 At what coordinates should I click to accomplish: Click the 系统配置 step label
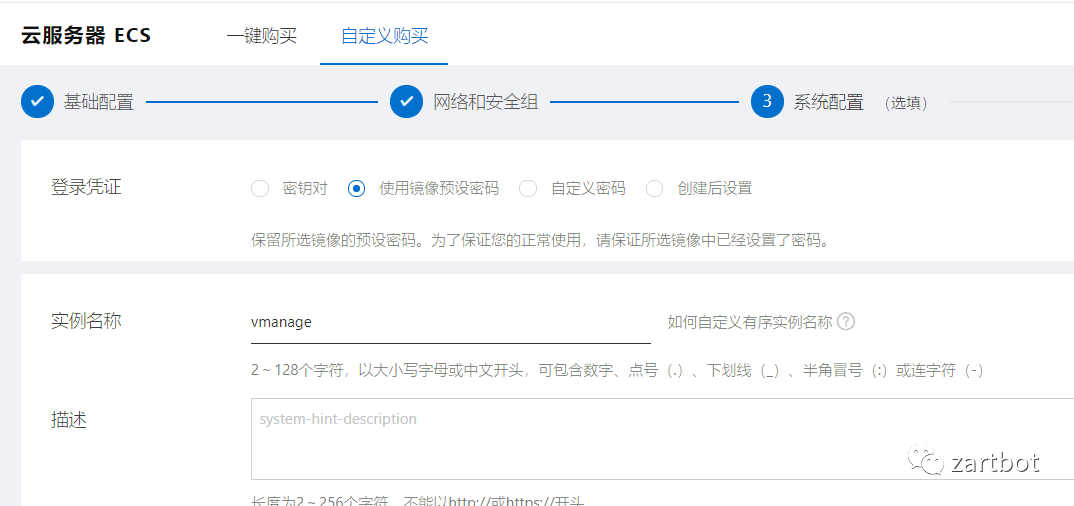click(x=829, y=102)
